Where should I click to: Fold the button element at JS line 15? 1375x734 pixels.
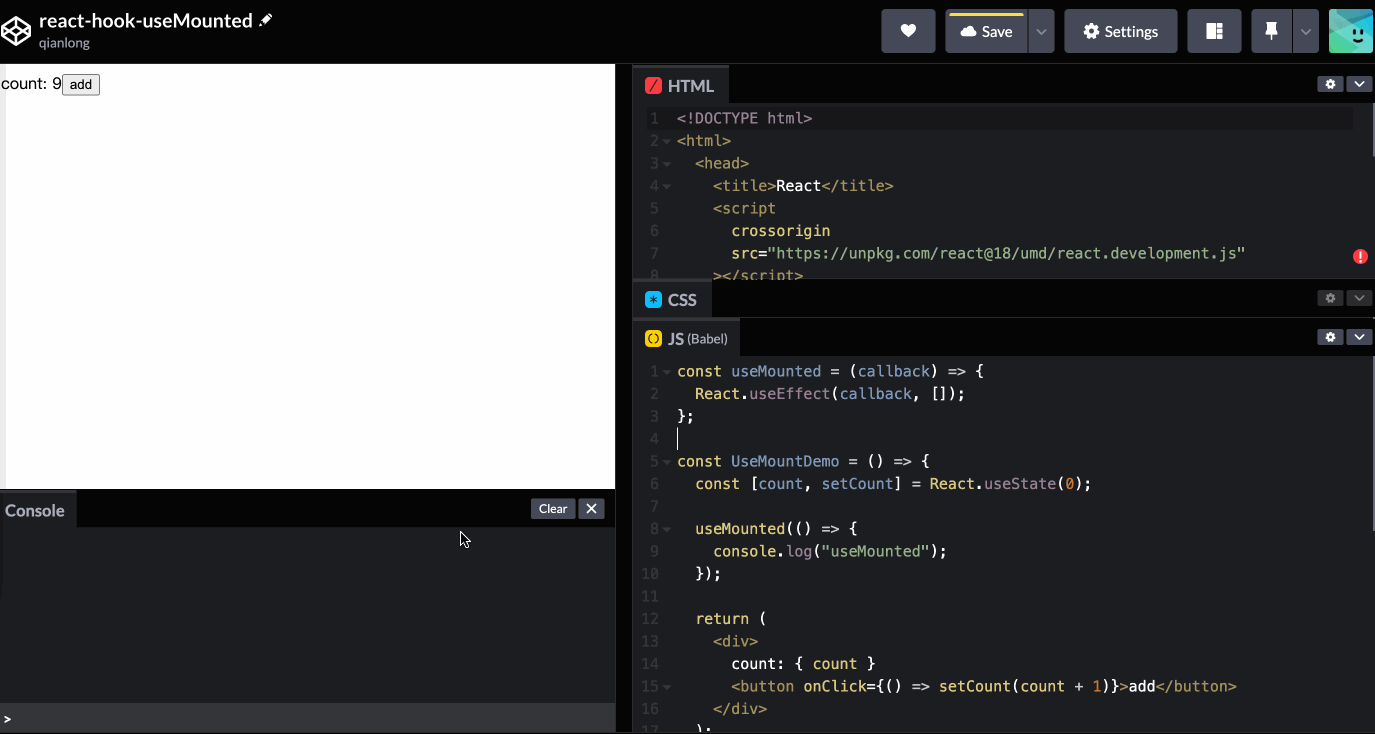tap(667, 687)
